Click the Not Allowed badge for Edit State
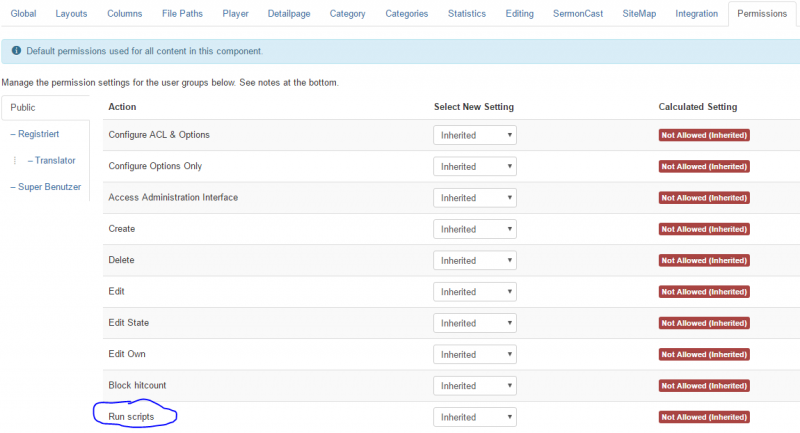Viewport: 800px width, 433px height. coord(704,323)
